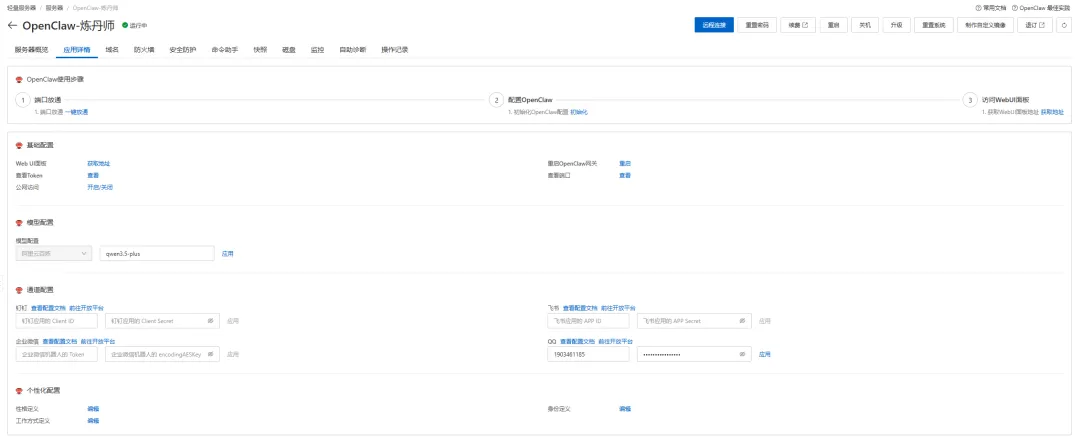This screenshot has height=440, width=1080.
Task: Open 前往开放平台 link for 企业微信
Action: (98, 341)
